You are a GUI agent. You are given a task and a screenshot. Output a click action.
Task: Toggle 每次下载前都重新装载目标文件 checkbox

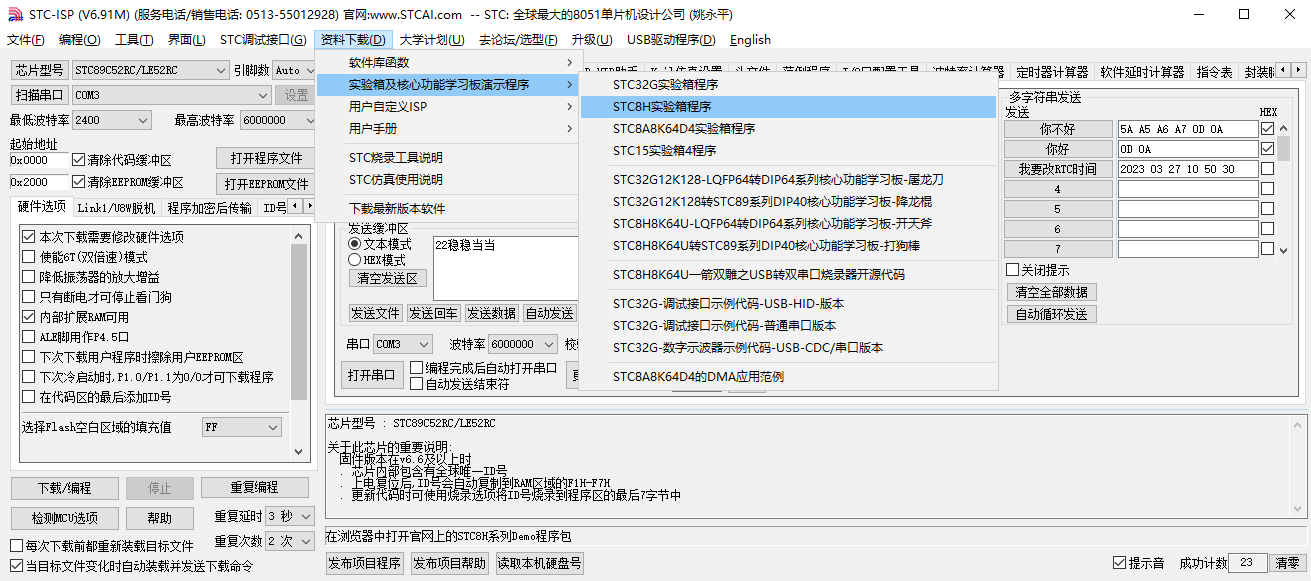tap(15, 546)
